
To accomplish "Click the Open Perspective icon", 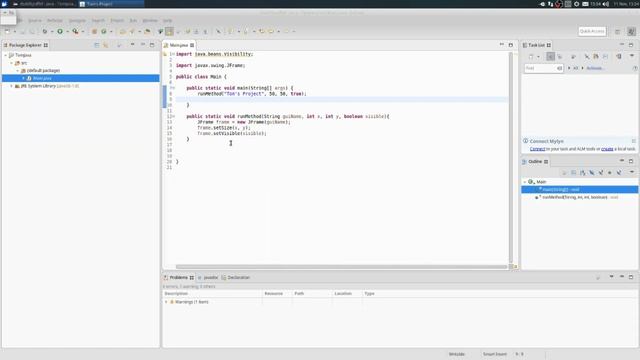I will (x=618, y=31).
